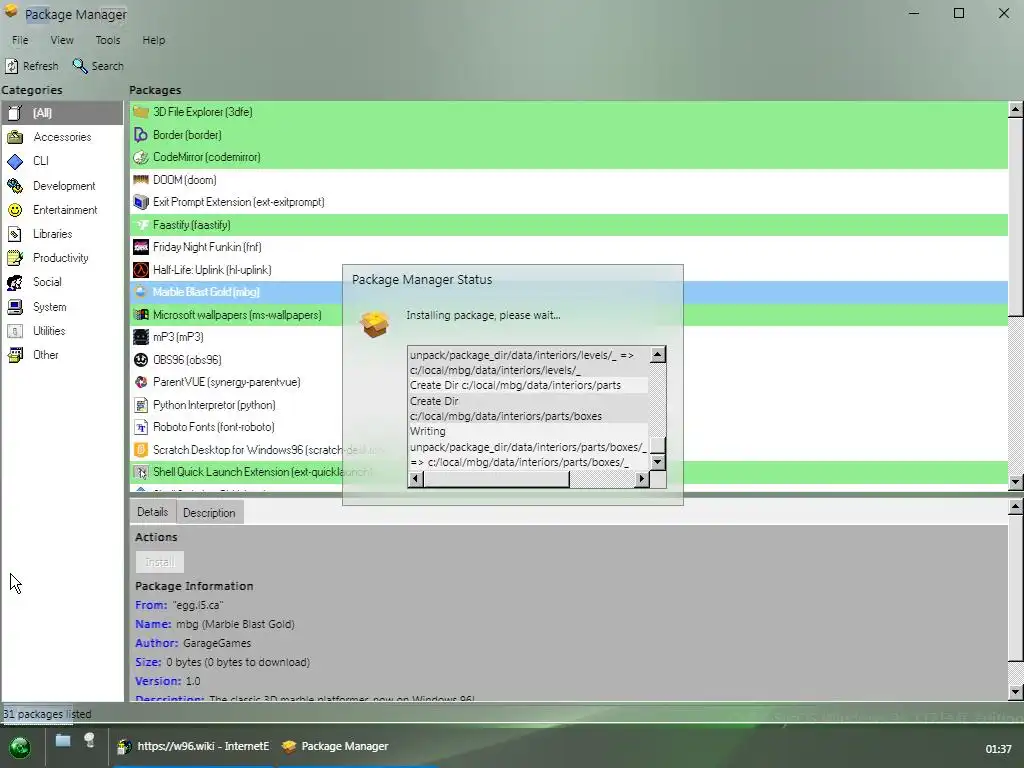The height and width of the screenshot is (768, 1024).
Task: Click the taskbar clock 01:37
Action: pos(998,749)
